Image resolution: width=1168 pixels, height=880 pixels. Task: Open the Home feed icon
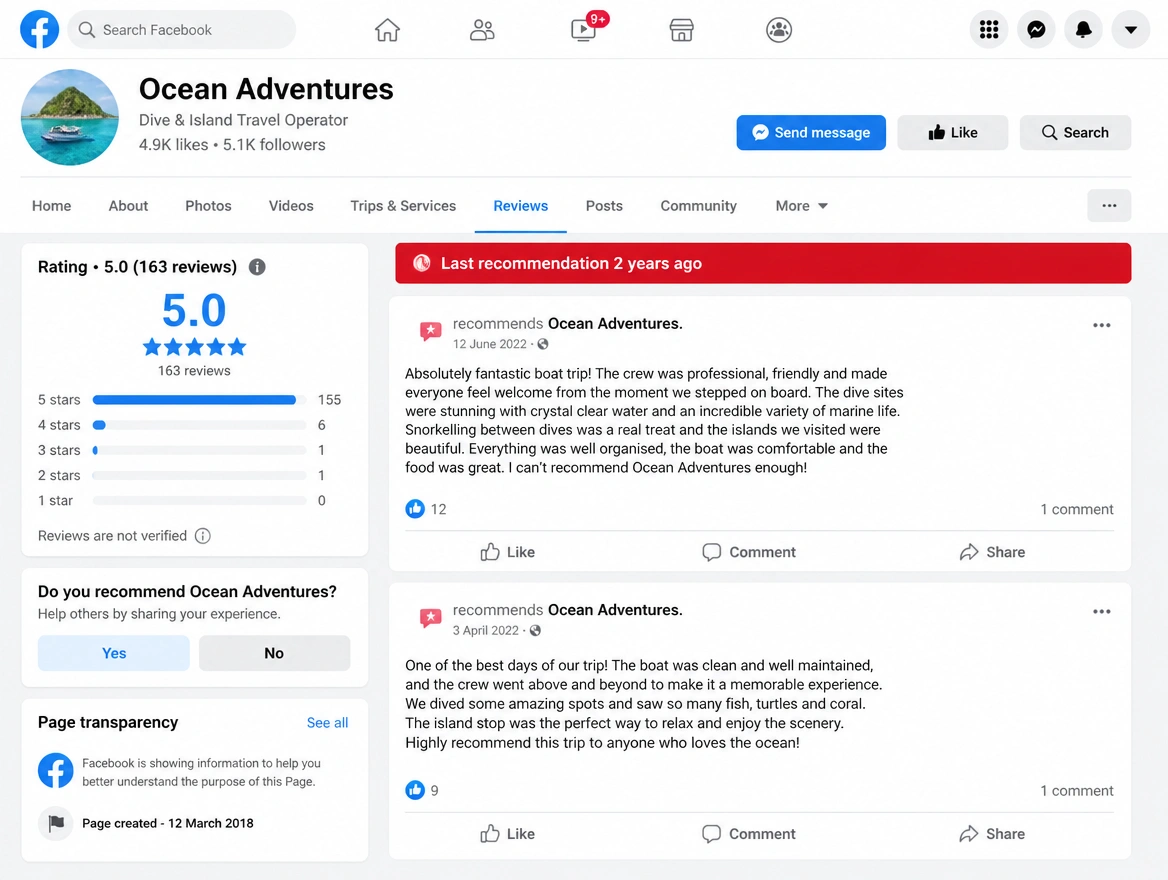coord(387,30)
